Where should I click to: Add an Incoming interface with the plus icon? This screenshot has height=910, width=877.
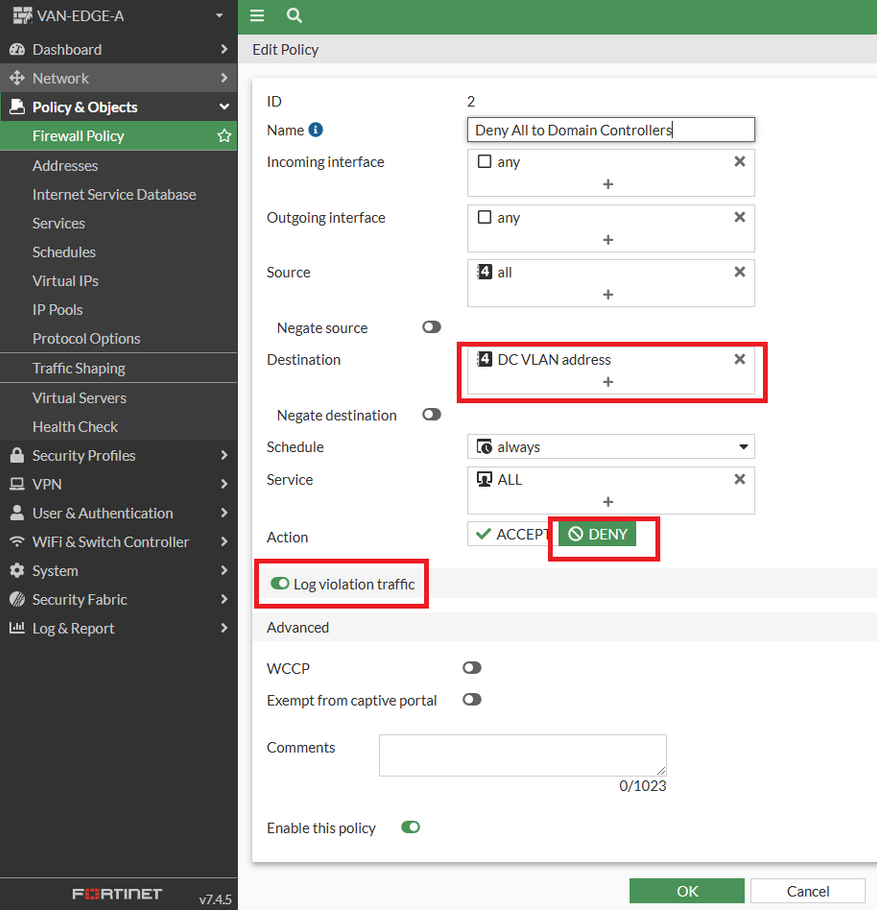coord(608,184)
